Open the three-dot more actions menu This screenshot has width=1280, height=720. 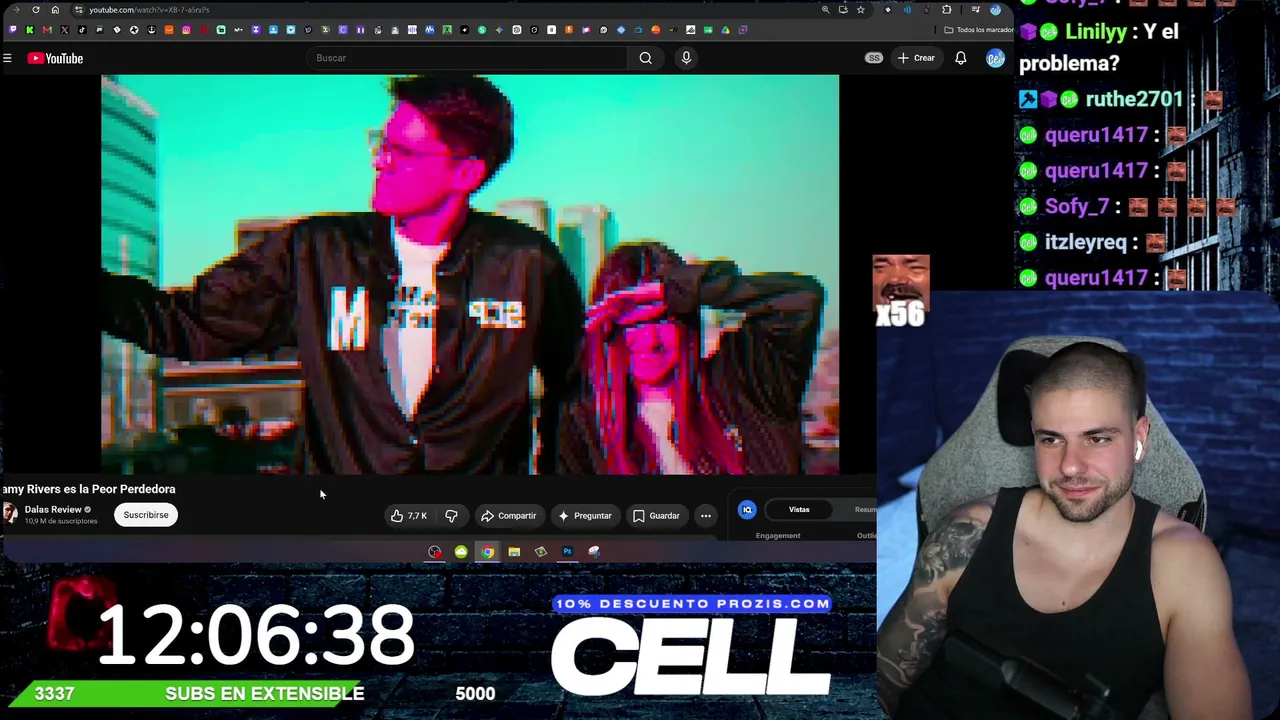click(706, 516)
